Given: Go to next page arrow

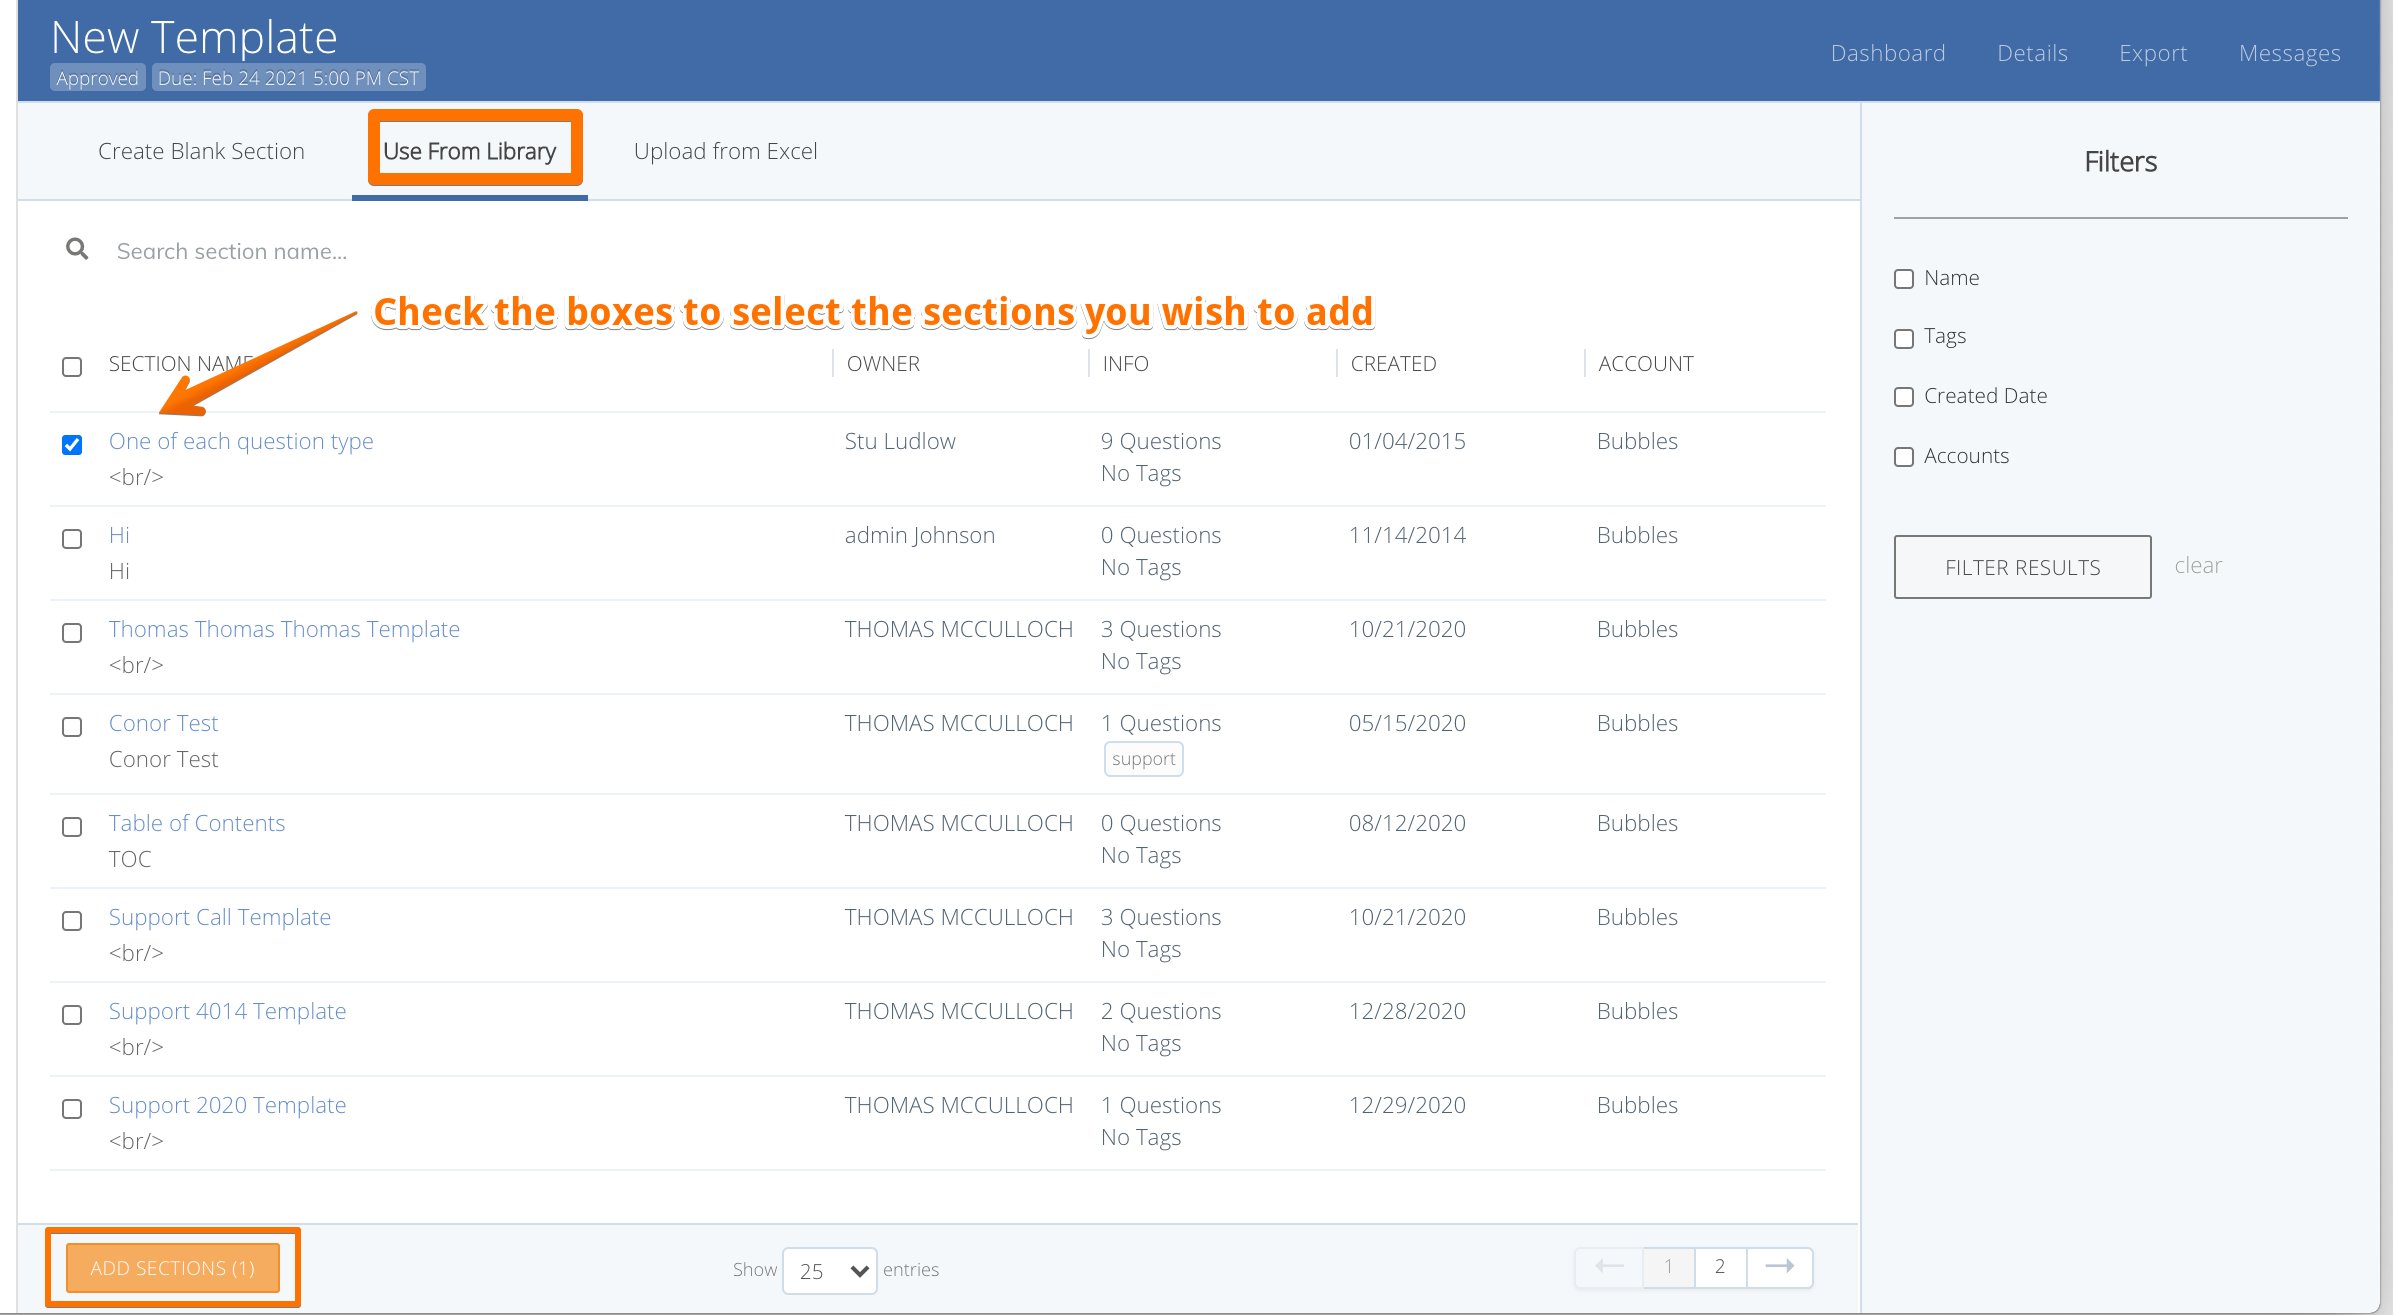Looking at the screenshot, I should pos(1779,1267).
